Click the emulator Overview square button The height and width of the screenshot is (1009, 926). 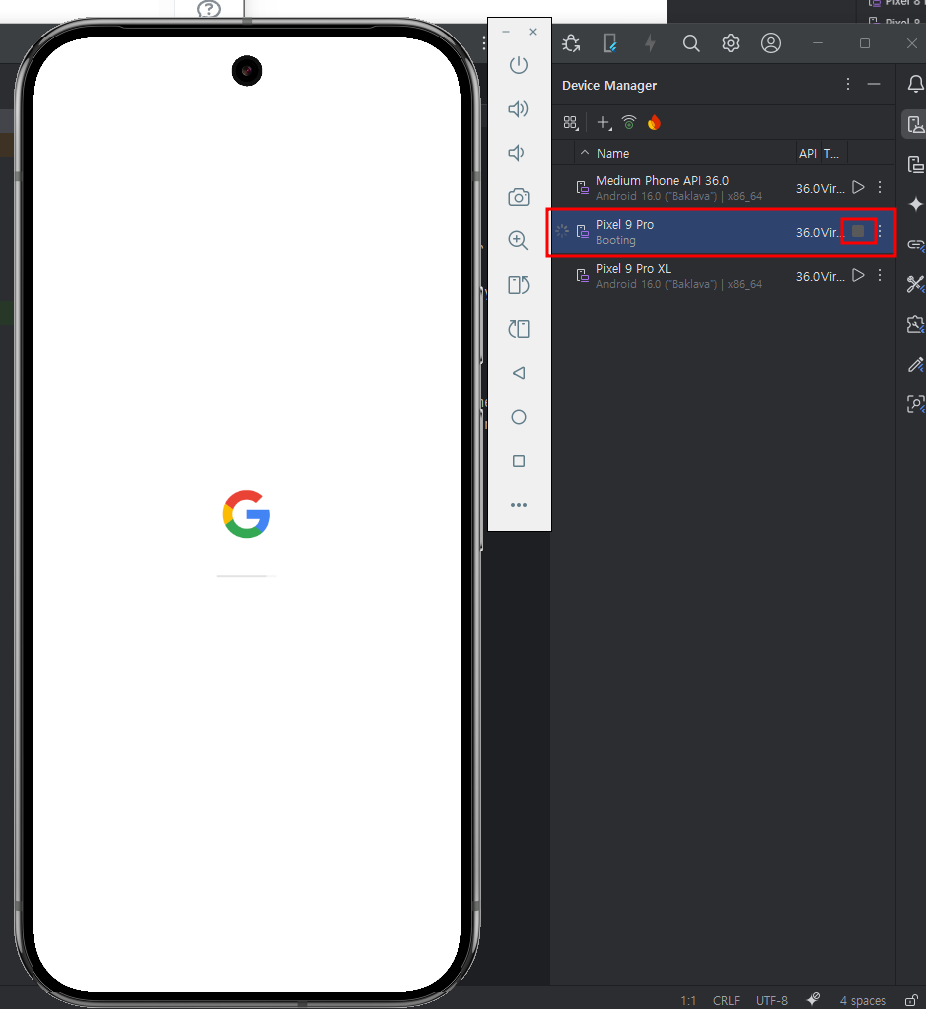tap(519, 461)
